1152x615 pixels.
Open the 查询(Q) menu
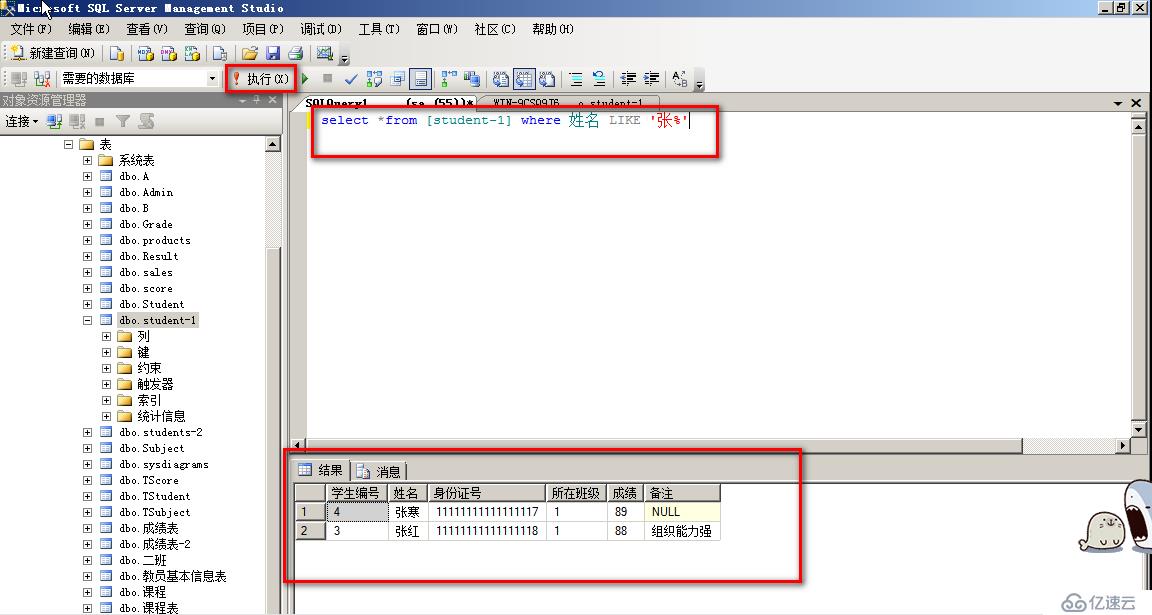coord(205,29)
